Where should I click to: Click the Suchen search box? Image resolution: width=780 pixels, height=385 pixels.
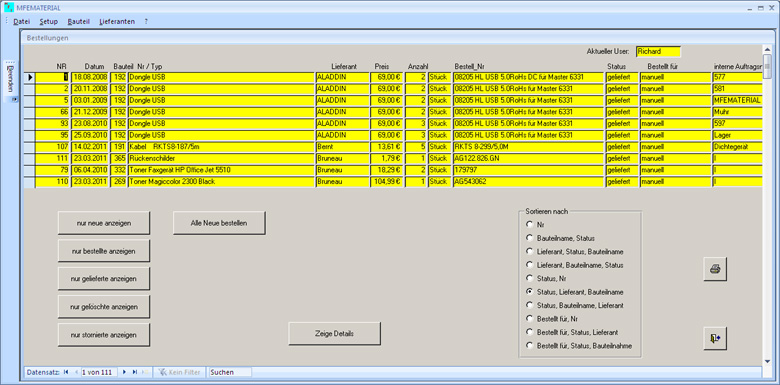[230, 372]
